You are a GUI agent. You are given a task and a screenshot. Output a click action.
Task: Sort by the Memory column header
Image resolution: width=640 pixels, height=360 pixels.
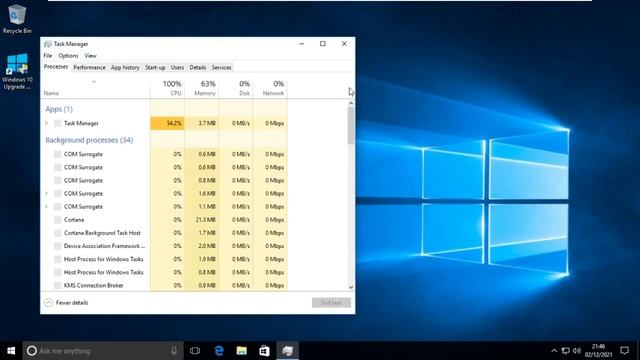tap(202, 88)
